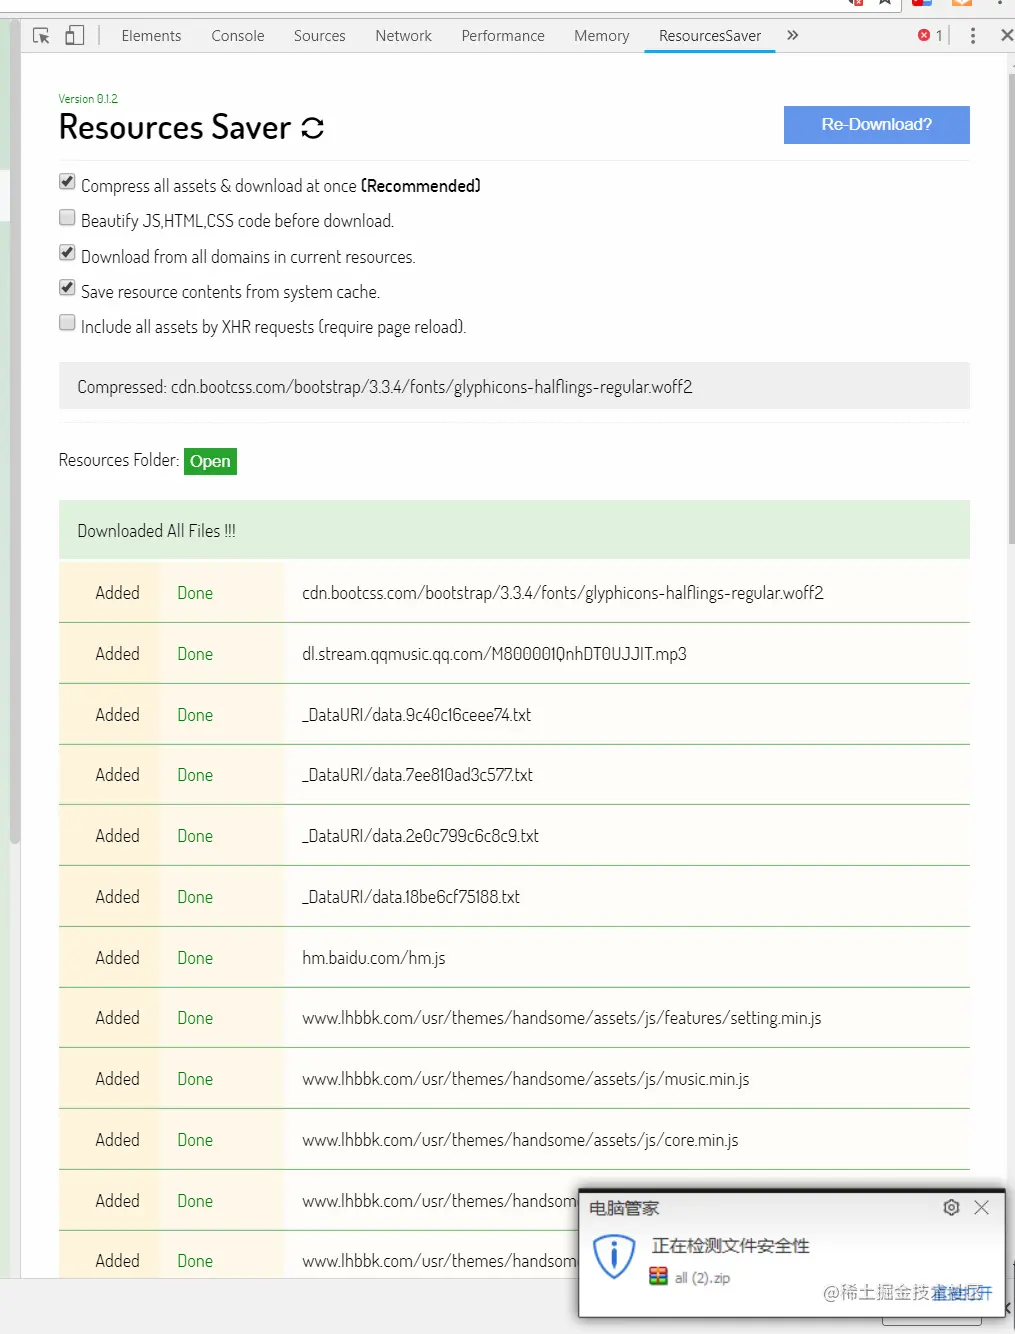Open the Resources Folder
This screenshot has width=1015, height=1334.
[x=210, y=461]
